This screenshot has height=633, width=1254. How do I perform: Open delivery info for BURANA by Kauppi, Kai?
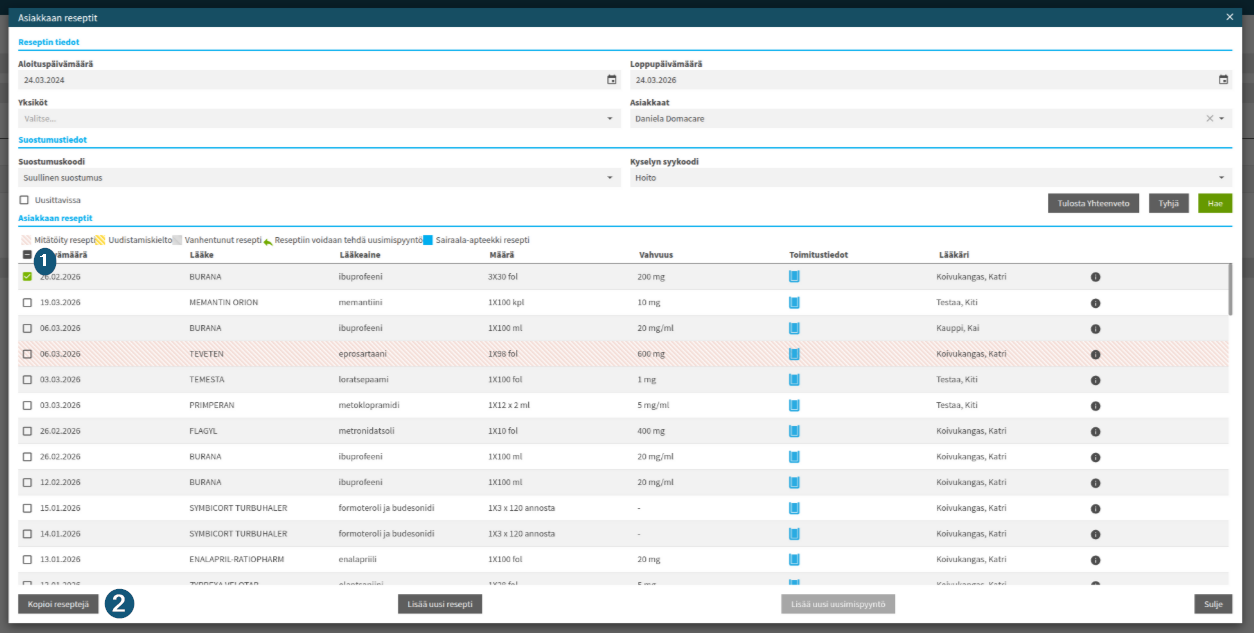pos(794,328)
